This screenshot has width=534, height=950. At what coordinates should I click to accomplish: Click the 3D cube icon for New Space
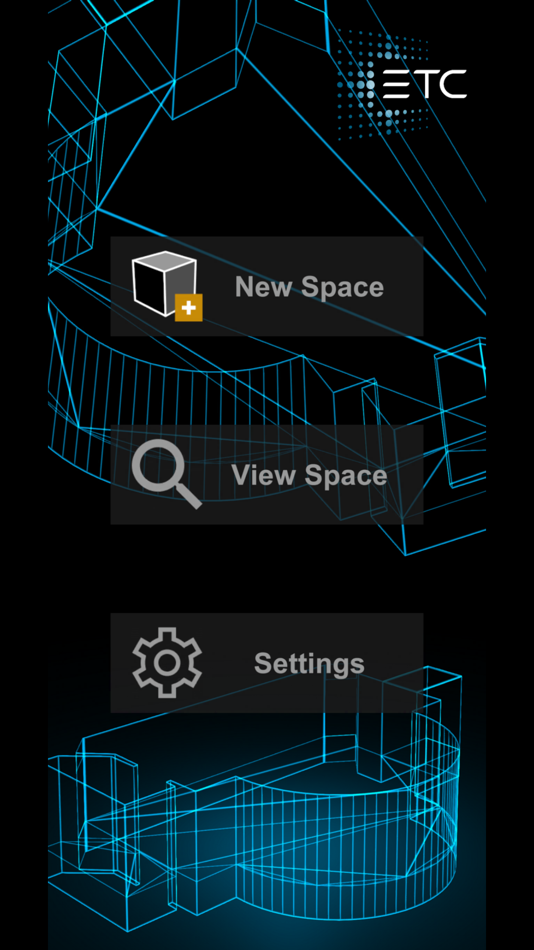pyautogui.click(x=165, y=284)
